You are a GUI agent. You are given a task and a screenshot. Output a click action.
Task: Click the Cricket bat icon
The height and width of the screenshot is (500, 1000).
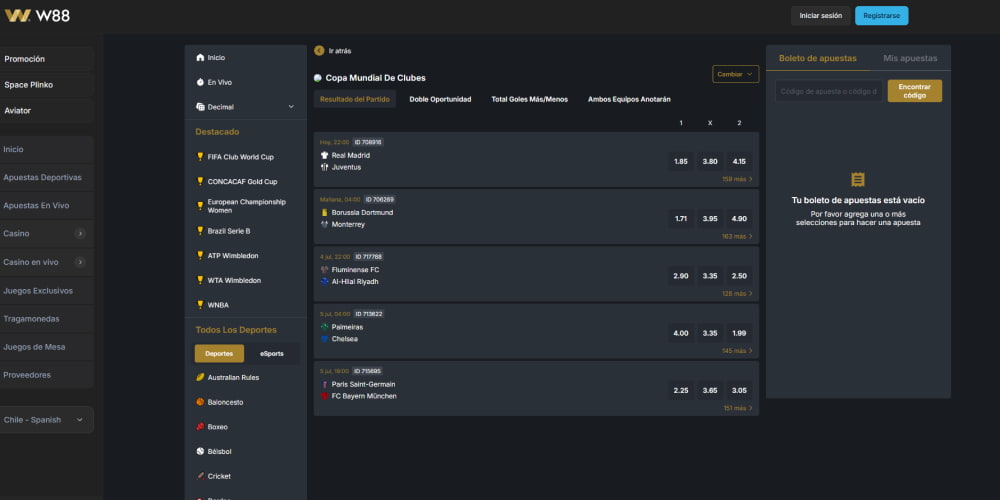click(x=200, y=476)
